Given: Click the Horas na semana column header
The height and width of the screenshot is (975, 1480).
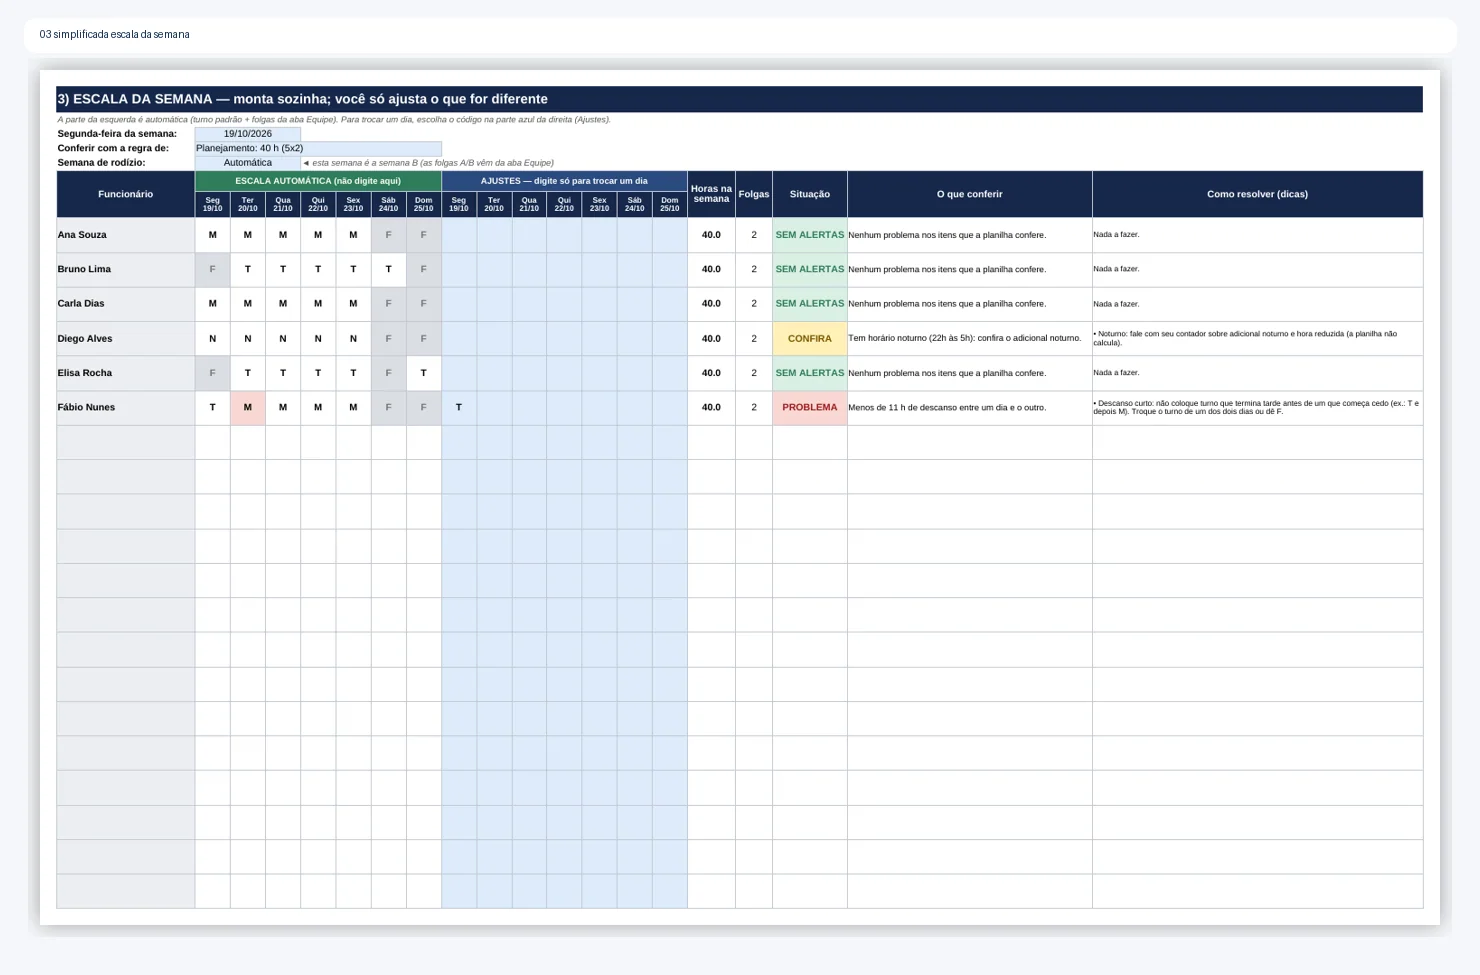Looking at the screenshot, I should pos(711,194).
